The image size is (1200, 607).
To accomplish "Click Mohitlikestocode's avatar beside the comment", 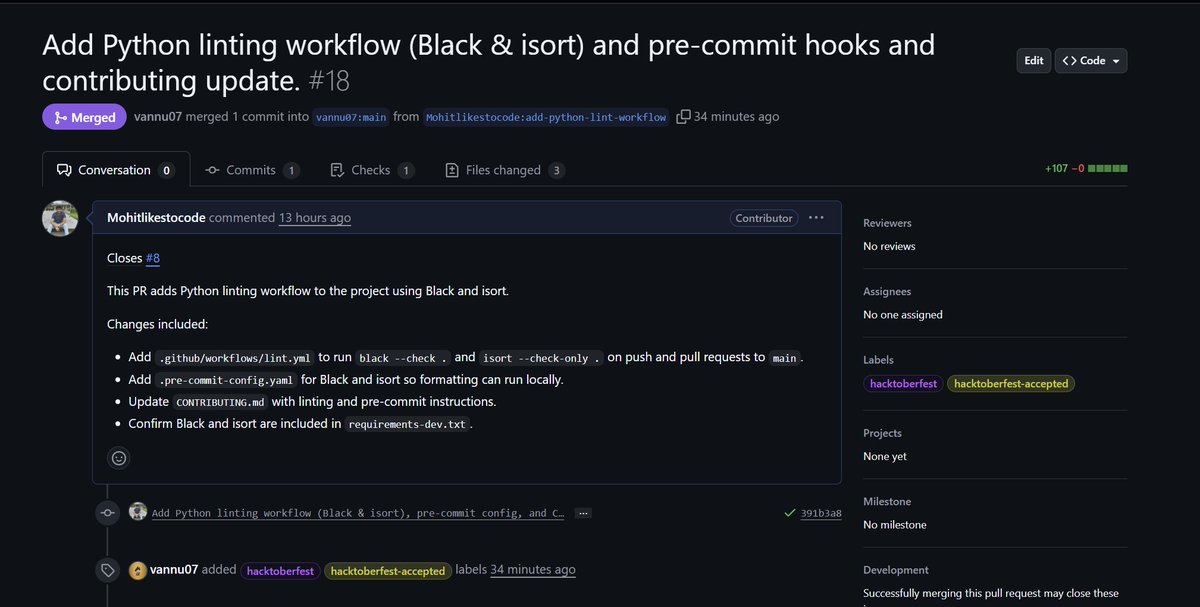I will (x=60, y=218).
